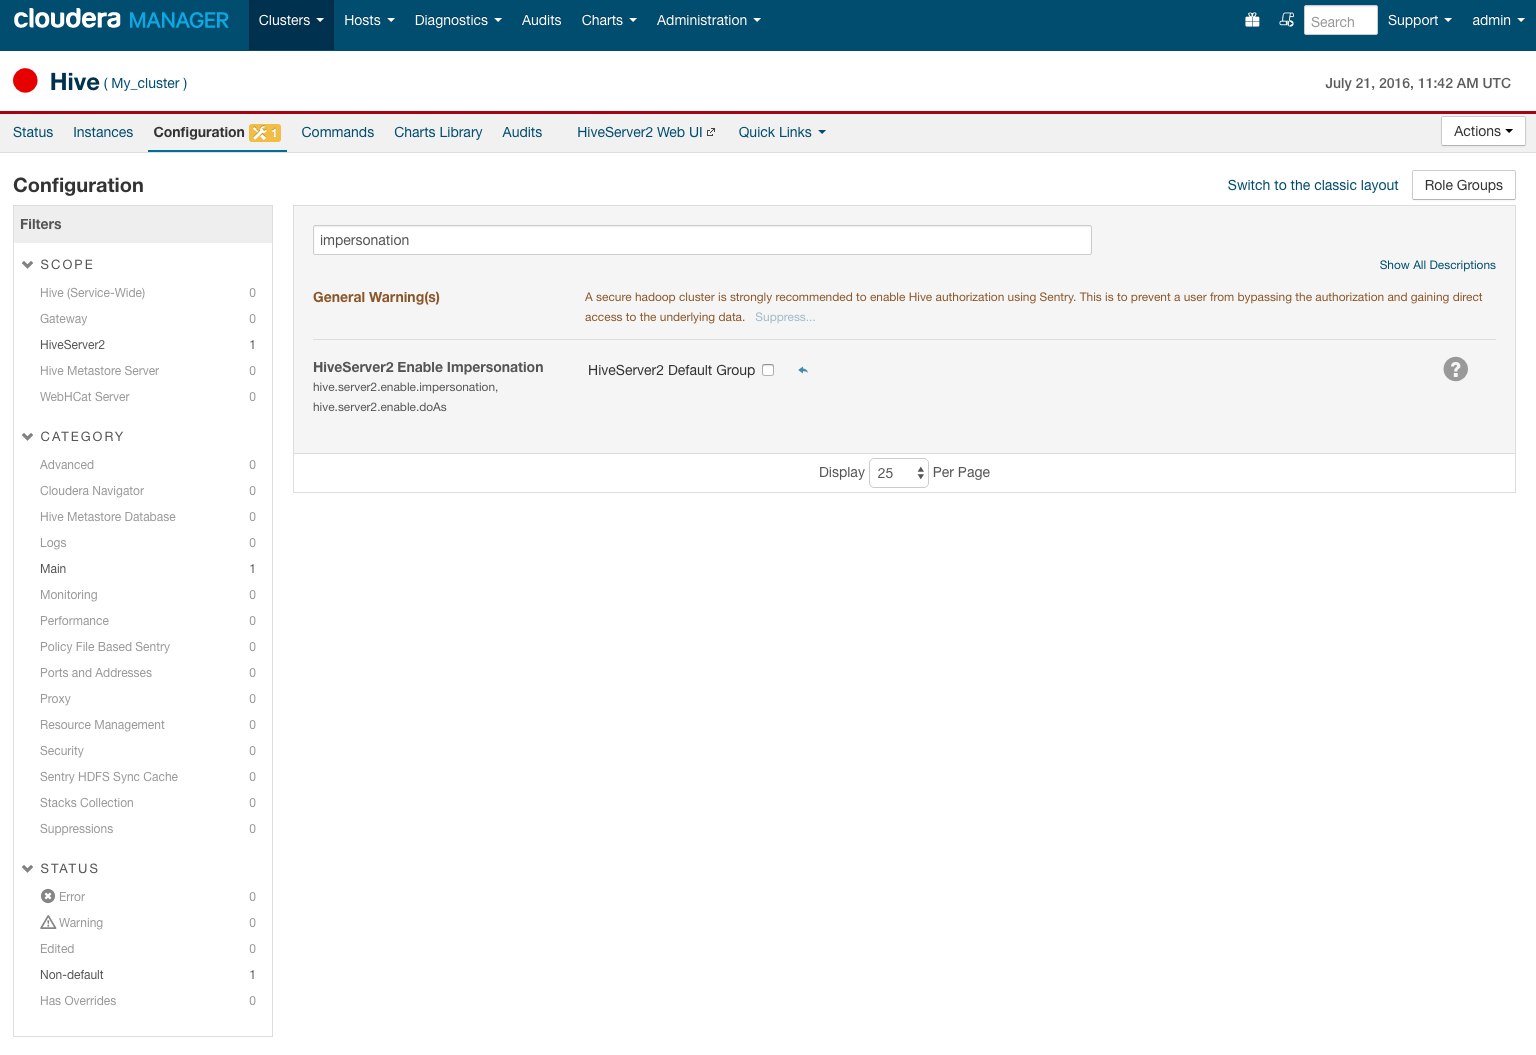The image size is (1536, 1055).
Task: Filter by Suppressions category
Action: pos(146,829)
